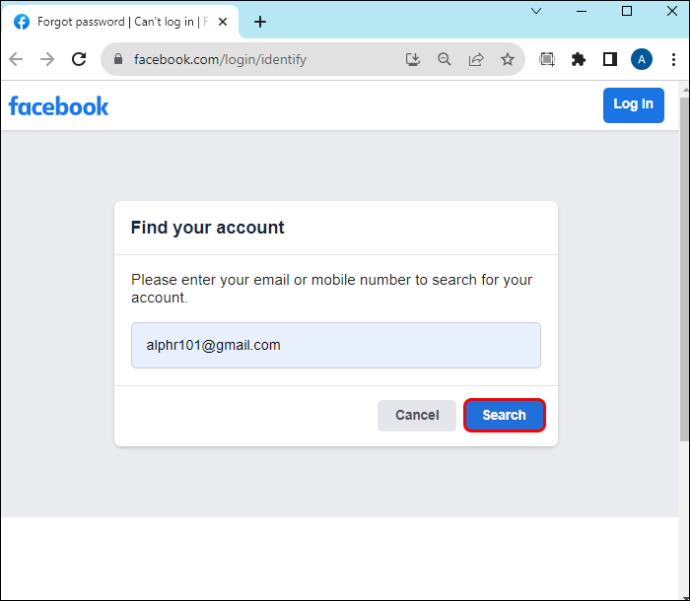Open profile avatar A menu
Image resolution: width=690 pixels, height=601 pixels.
[642, 59]
